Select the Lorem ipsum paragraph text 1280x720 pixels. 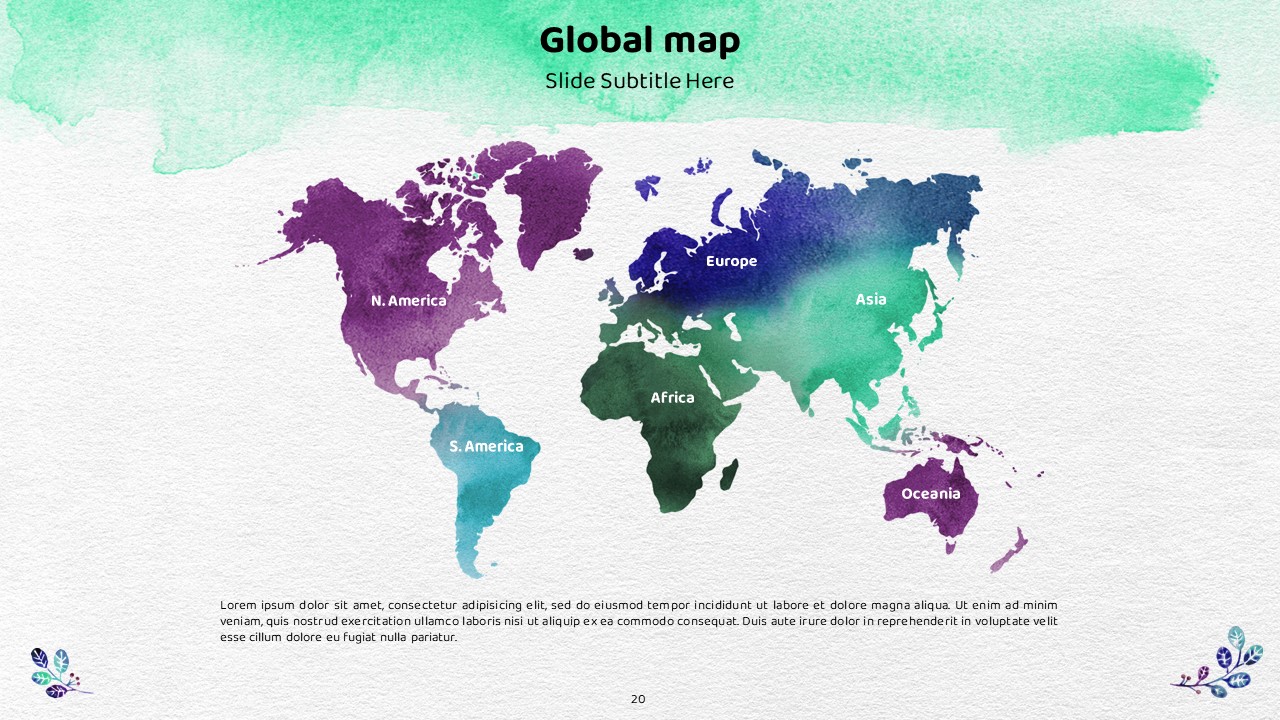(638, 621)
